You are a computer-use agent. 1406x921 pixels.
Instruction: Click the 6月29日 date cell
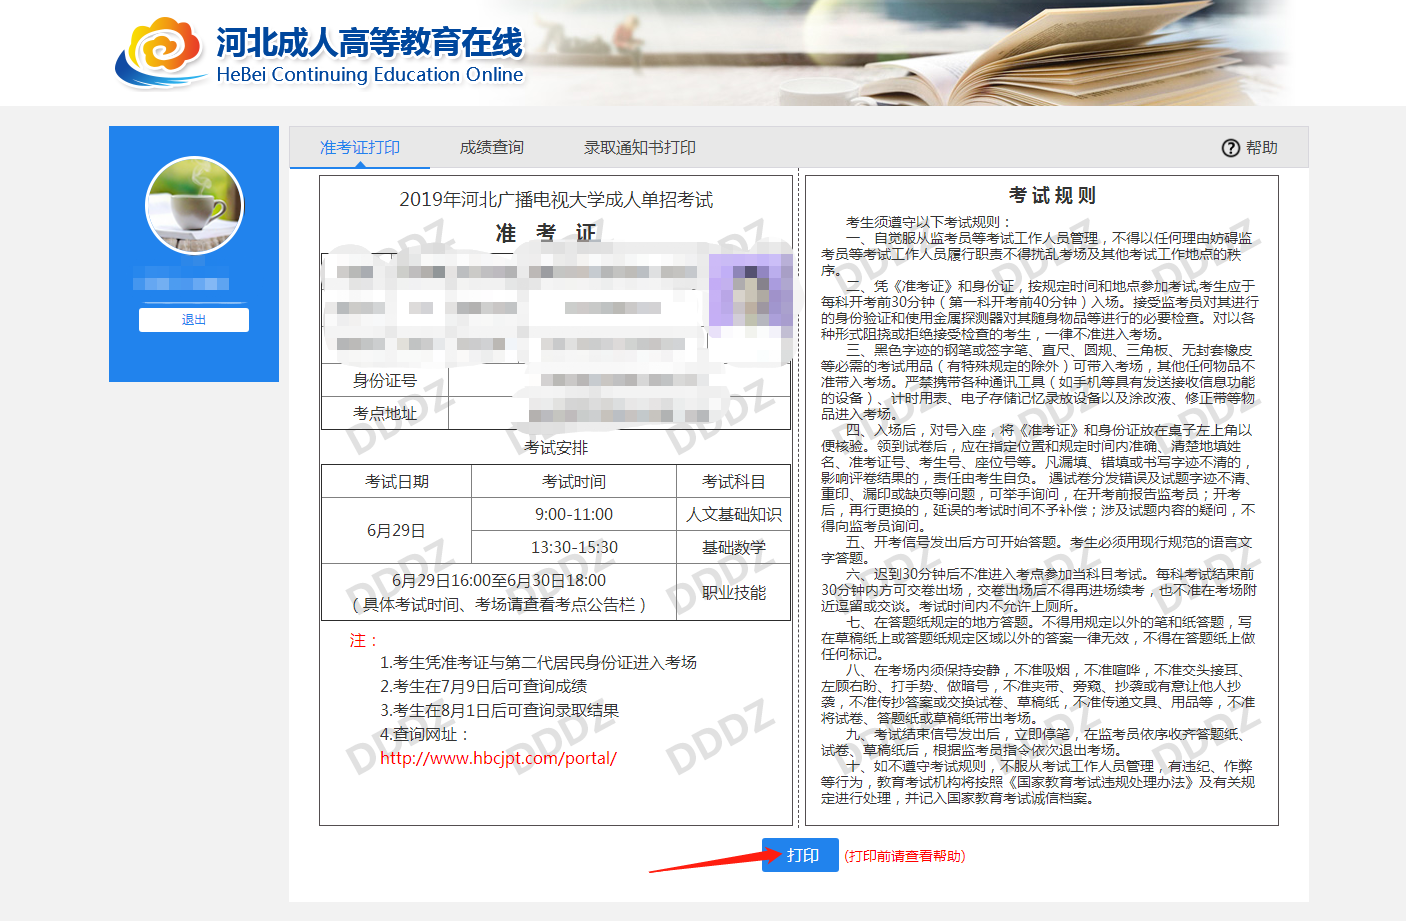[396, 530]
